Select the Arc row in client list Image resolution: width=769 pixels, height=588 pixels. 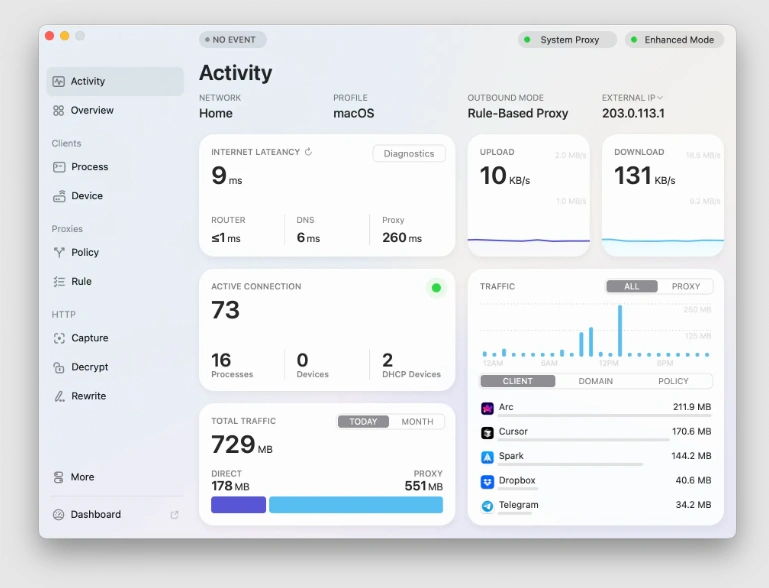[x=596, y=408]
